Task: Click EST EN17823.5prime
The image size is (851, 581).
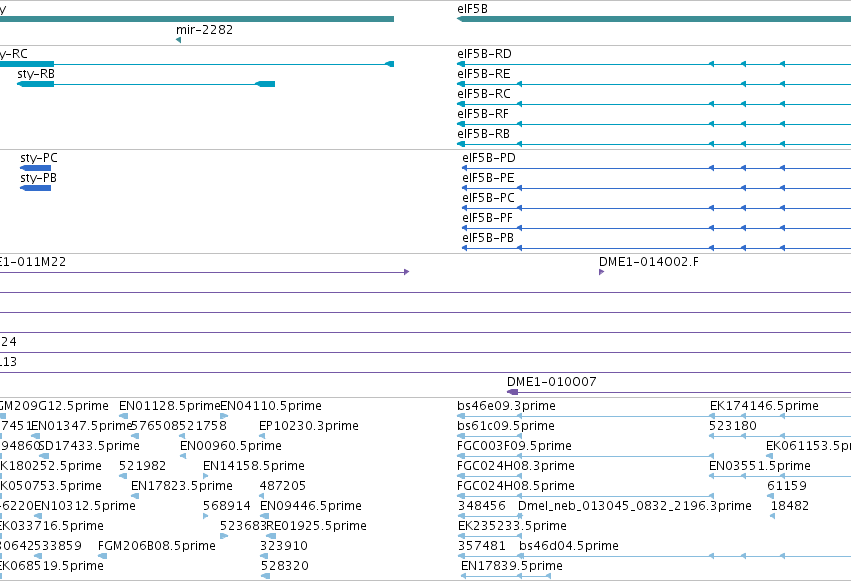Action: [x=182, y=486]
